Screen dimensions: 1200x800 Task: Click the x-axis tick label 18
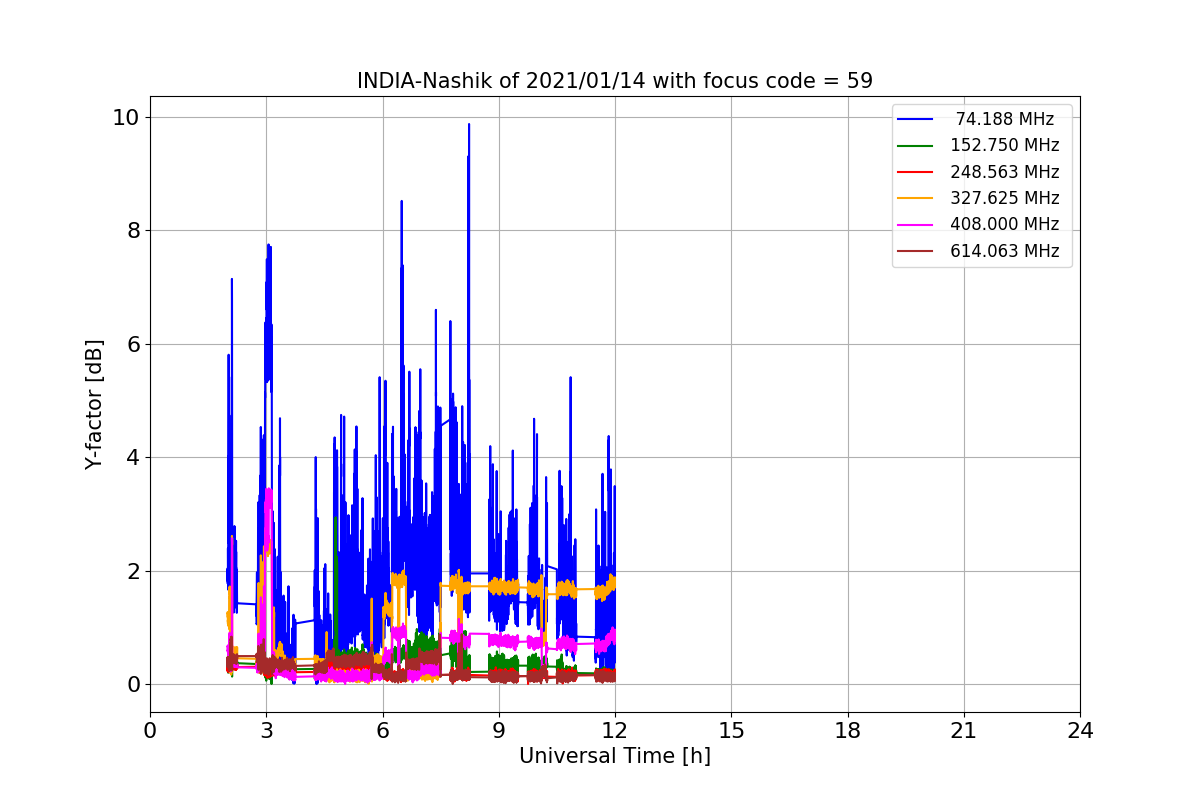coord(848,731)
